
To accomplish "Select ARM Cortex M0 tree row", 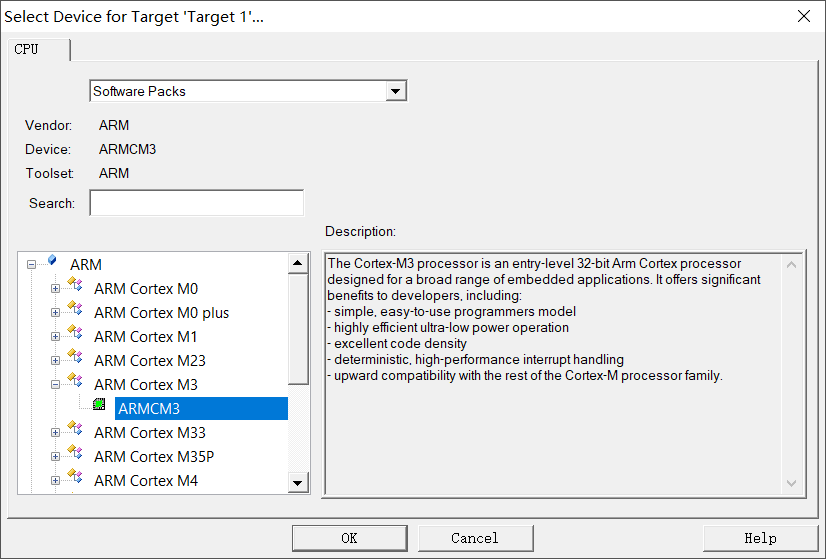I will pos(146,289).
